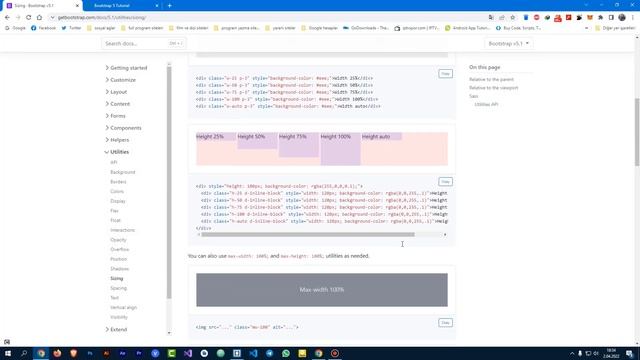Image resolution: width=640 pixels, height=360 pixels.
Task: Open the Chrome profile avatar
Action: 622,18
